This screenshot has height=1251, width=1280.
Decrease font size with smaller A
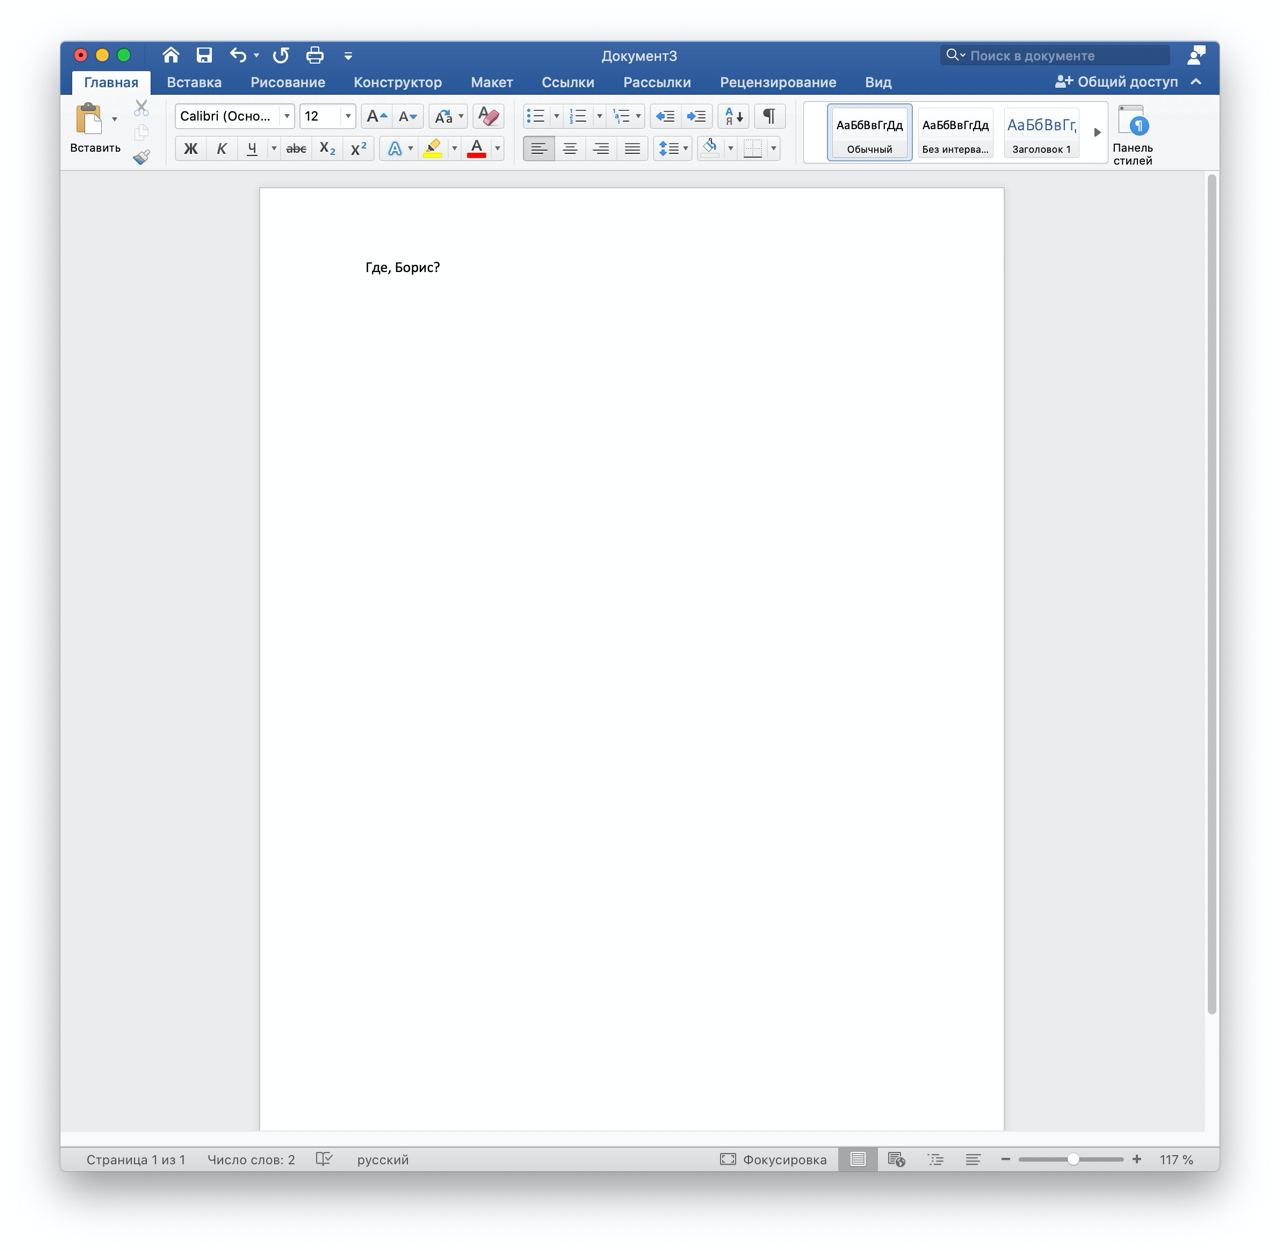pos(407,116)
